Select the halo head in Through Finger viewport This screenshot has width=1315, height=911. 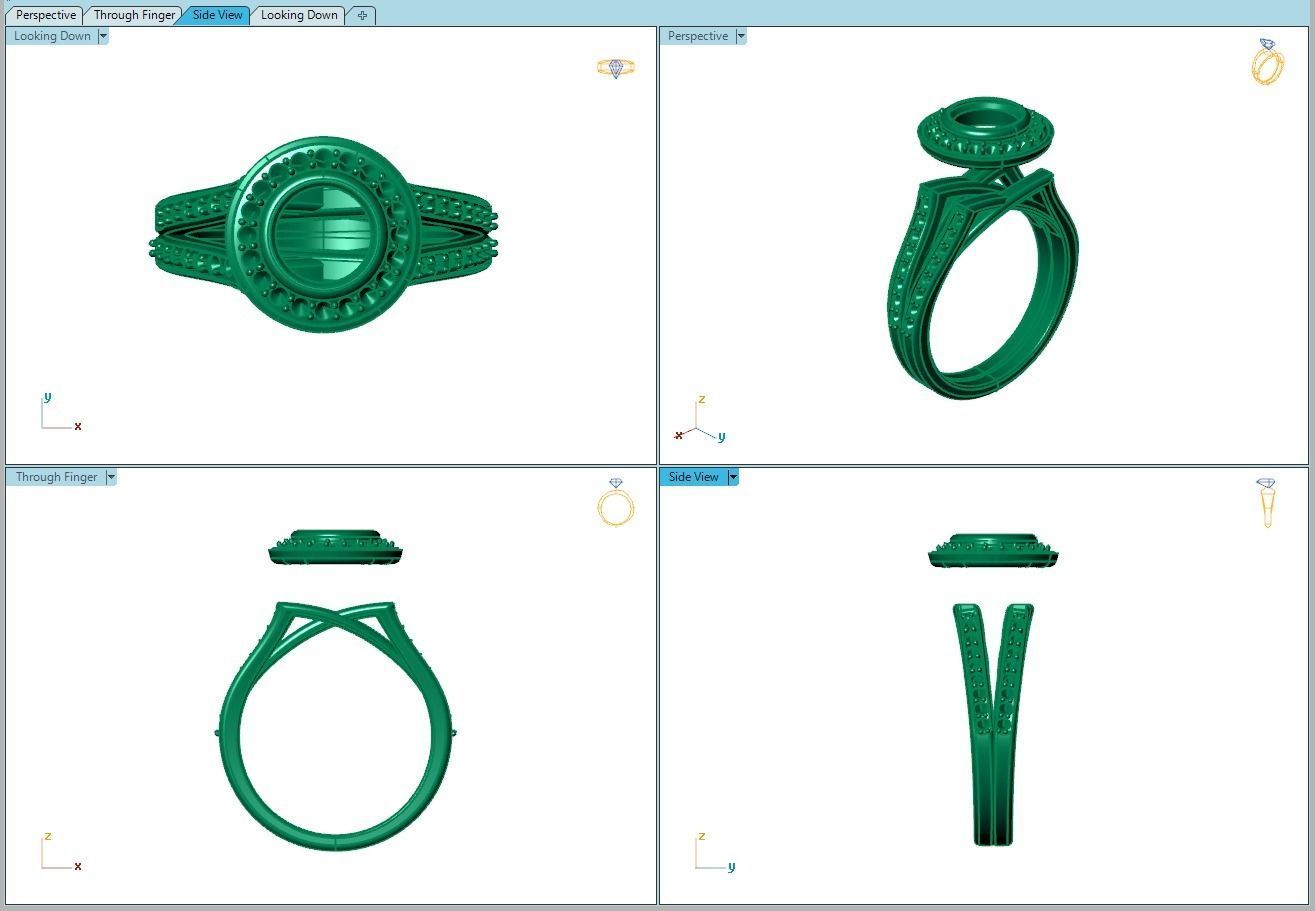point(335,549)
